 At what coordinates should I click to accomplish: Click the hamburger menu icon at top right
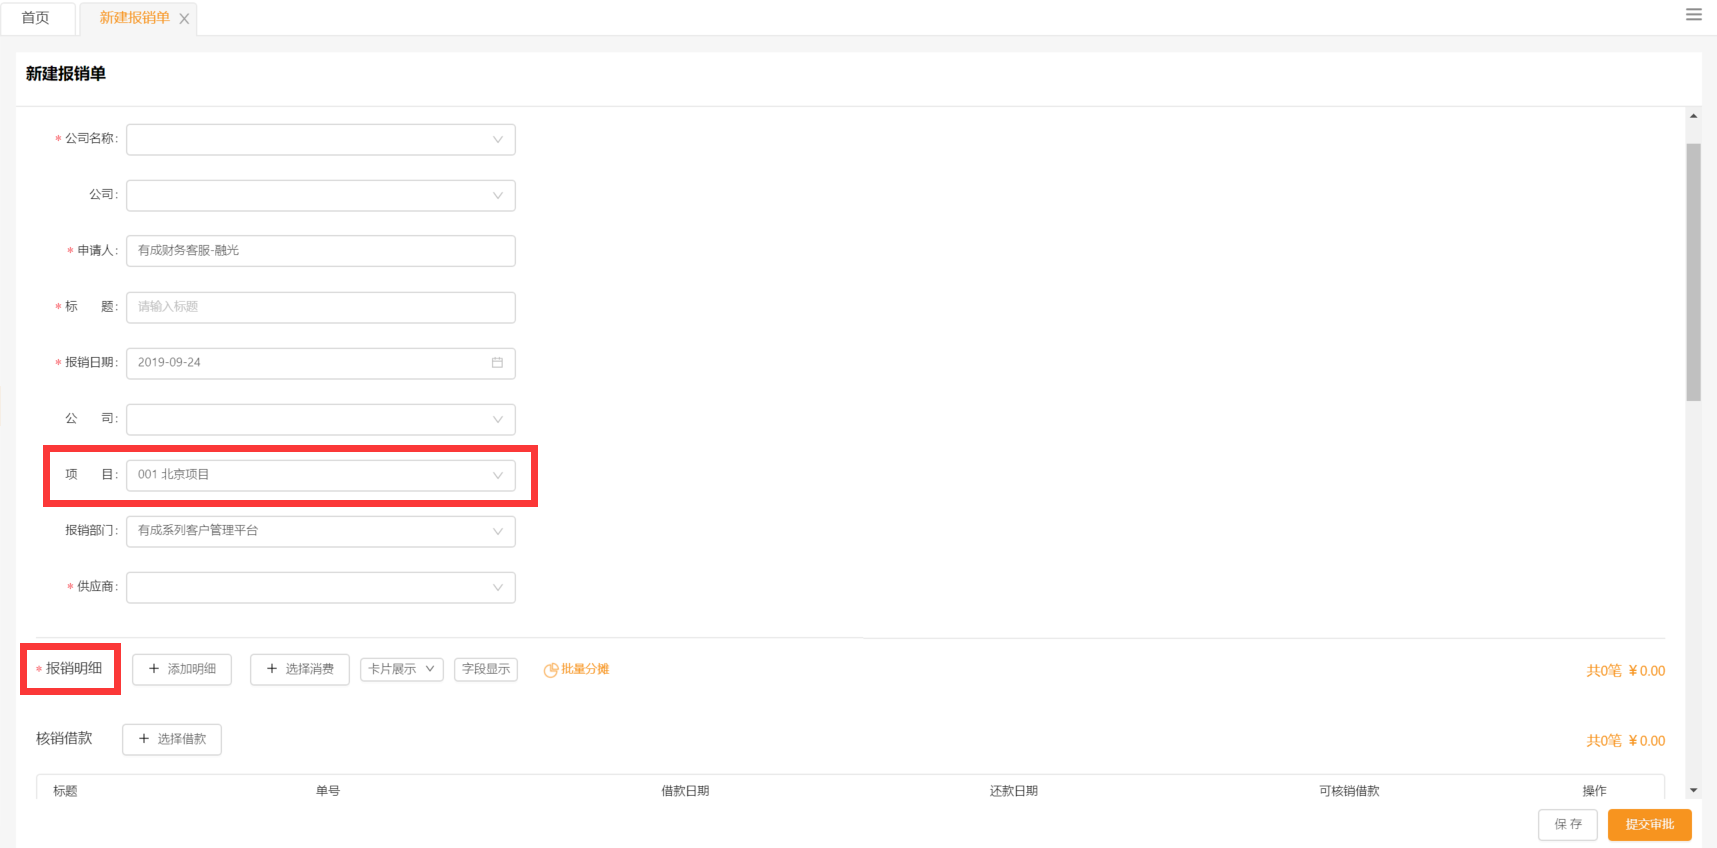pyautogui.click(x=1693, y=15)
